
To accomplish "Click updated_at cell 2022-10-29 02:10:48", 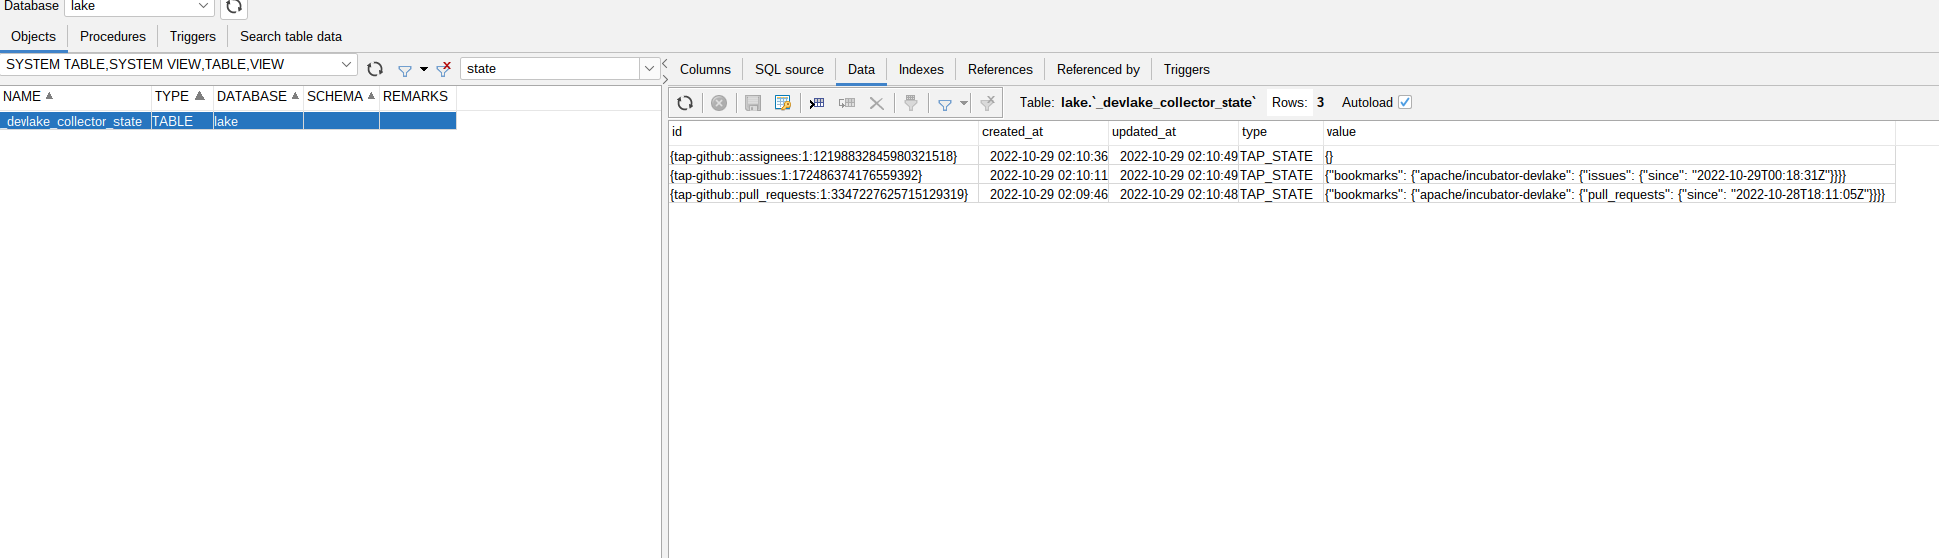I will pyautogui.click(x=1174, y=195).
